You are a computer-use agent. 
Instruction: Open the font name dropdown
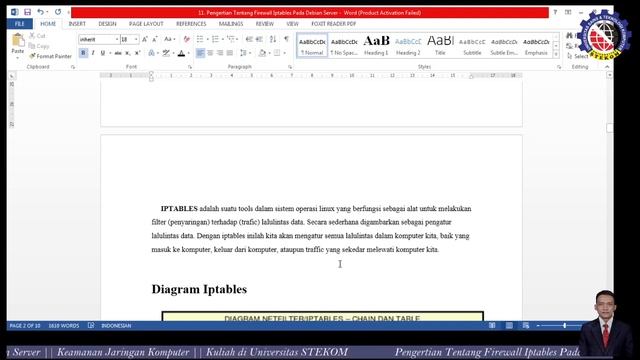(x=117, y=40)
